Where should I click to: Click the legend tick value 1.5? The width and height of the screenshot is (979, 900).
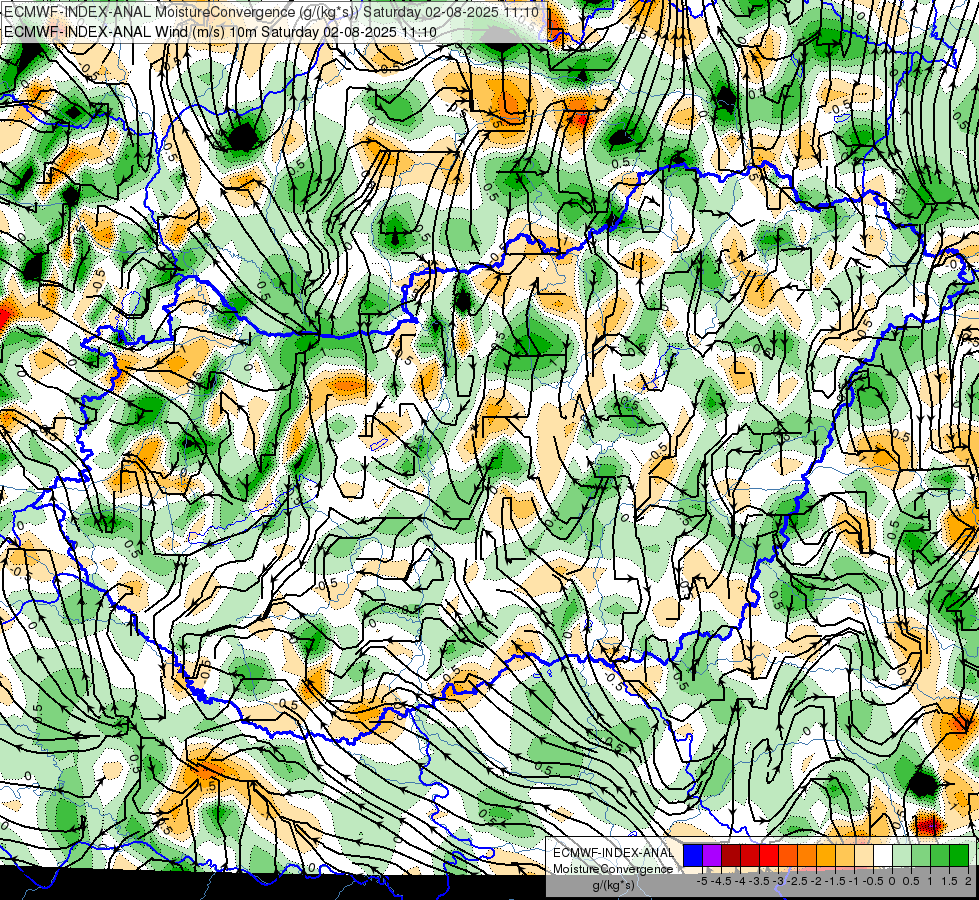pyautogui.click(x=948, y=881)
